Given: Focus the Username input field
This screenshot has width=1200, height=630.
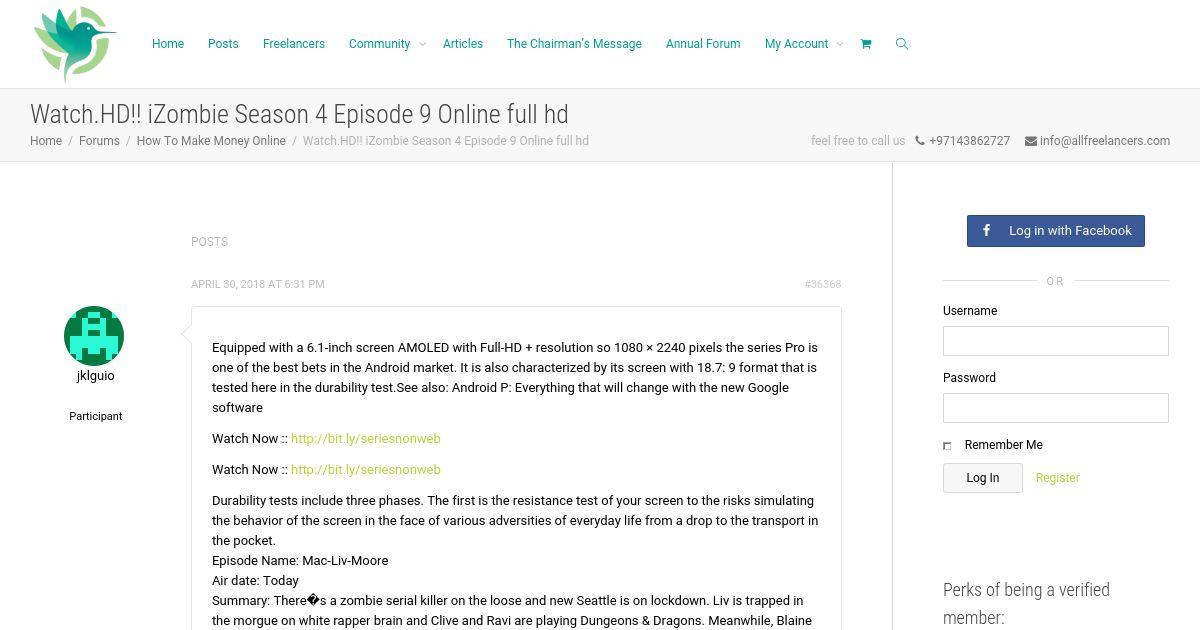Looking at the screenshot, I should [x=1056, y=341].
